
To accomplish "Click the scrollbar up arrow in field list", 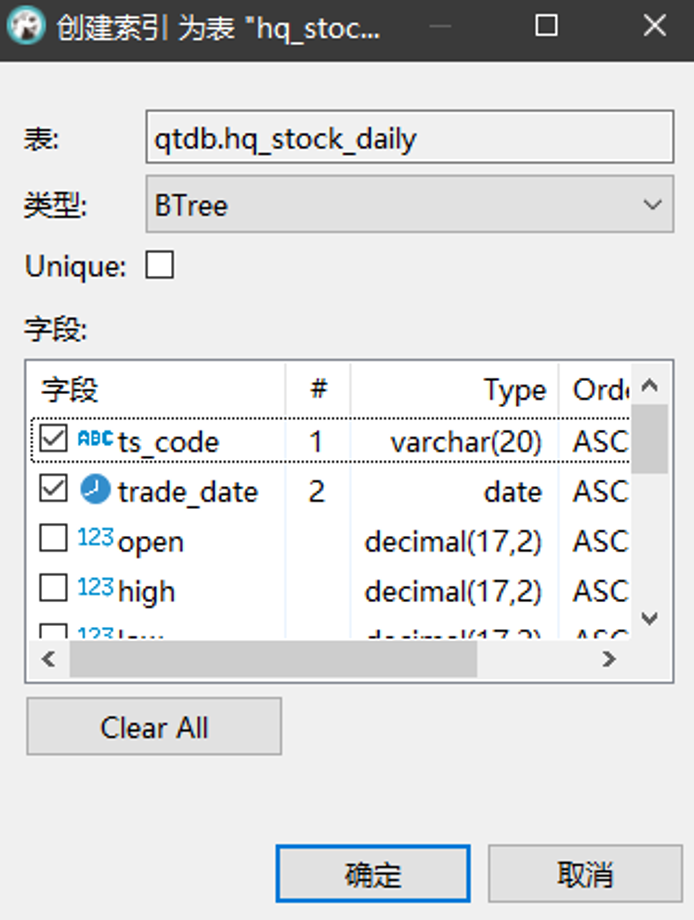I will 650,385.
